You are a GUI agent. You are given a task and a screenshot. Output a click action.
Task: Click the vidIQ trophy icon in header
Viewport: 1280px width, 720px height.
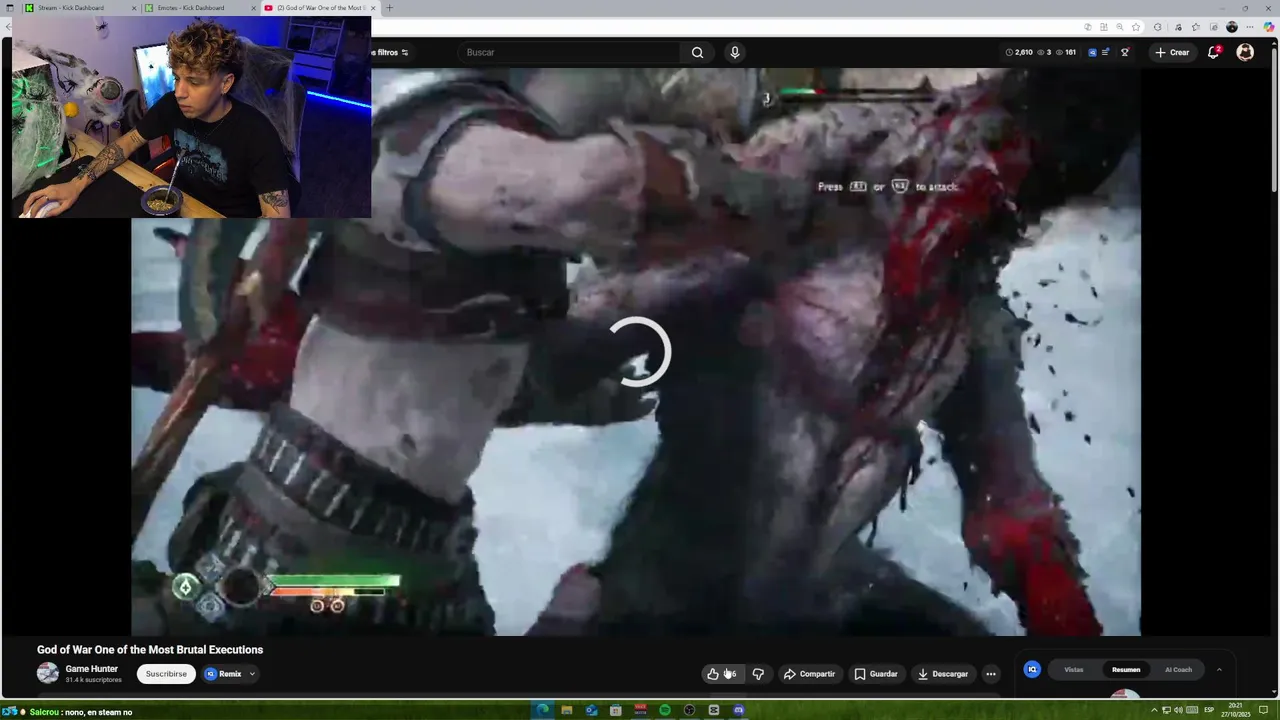(x=1125, y=52)
